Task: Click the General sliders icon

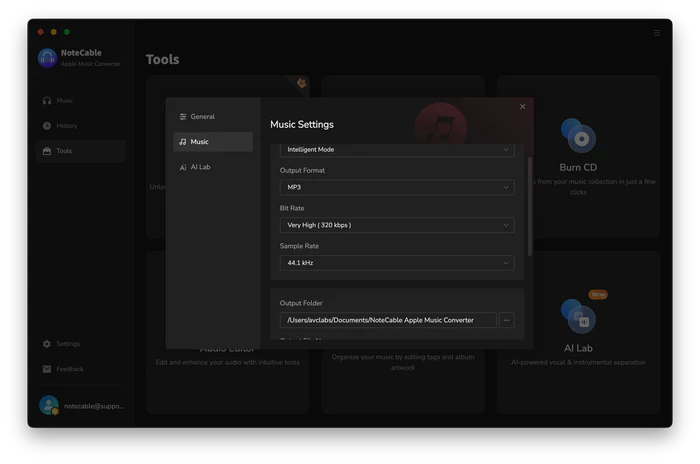Action: (183, 117)
